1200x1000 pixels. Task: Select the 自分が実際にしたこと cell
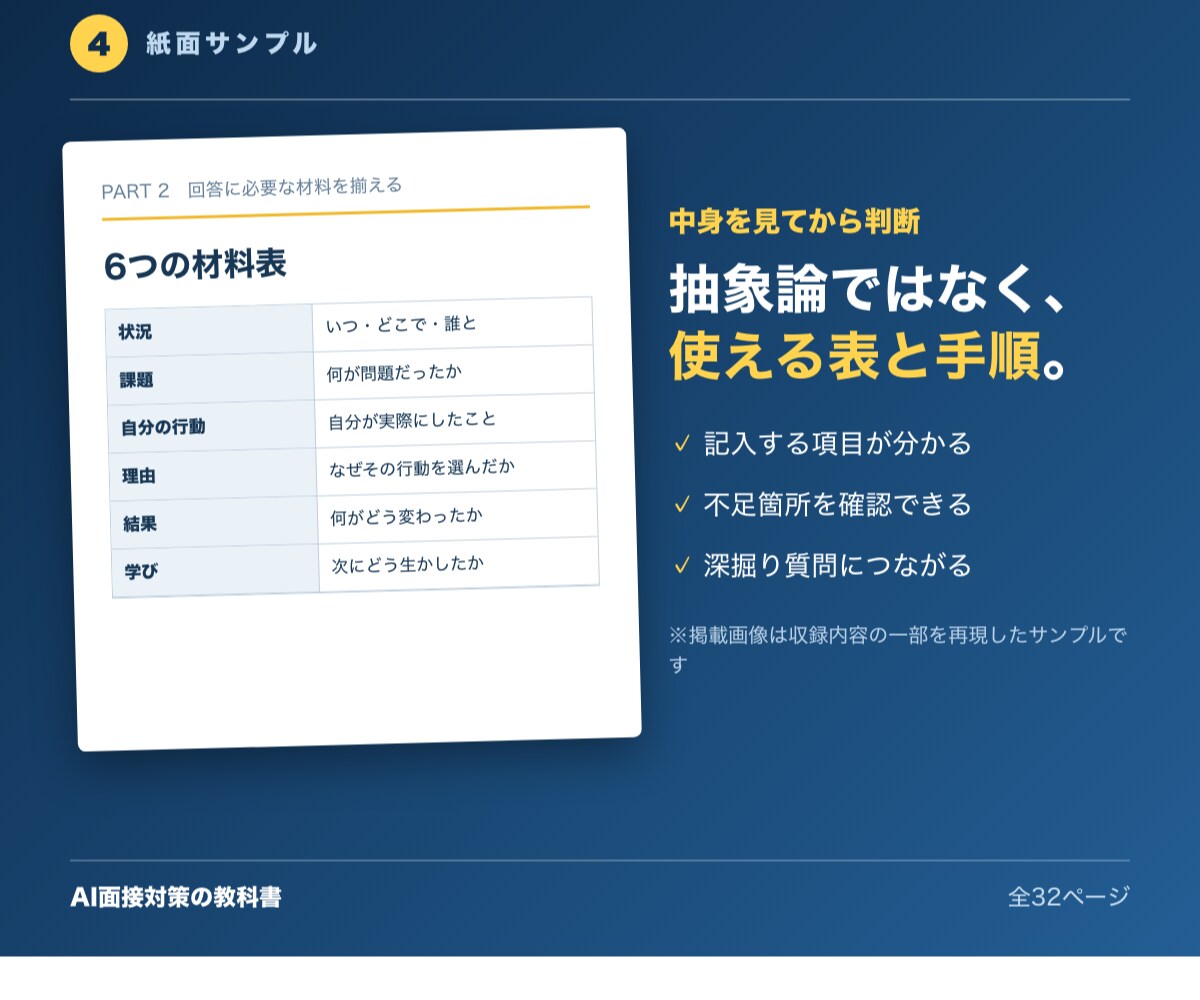pyautogui.click(x=456, y=420)
